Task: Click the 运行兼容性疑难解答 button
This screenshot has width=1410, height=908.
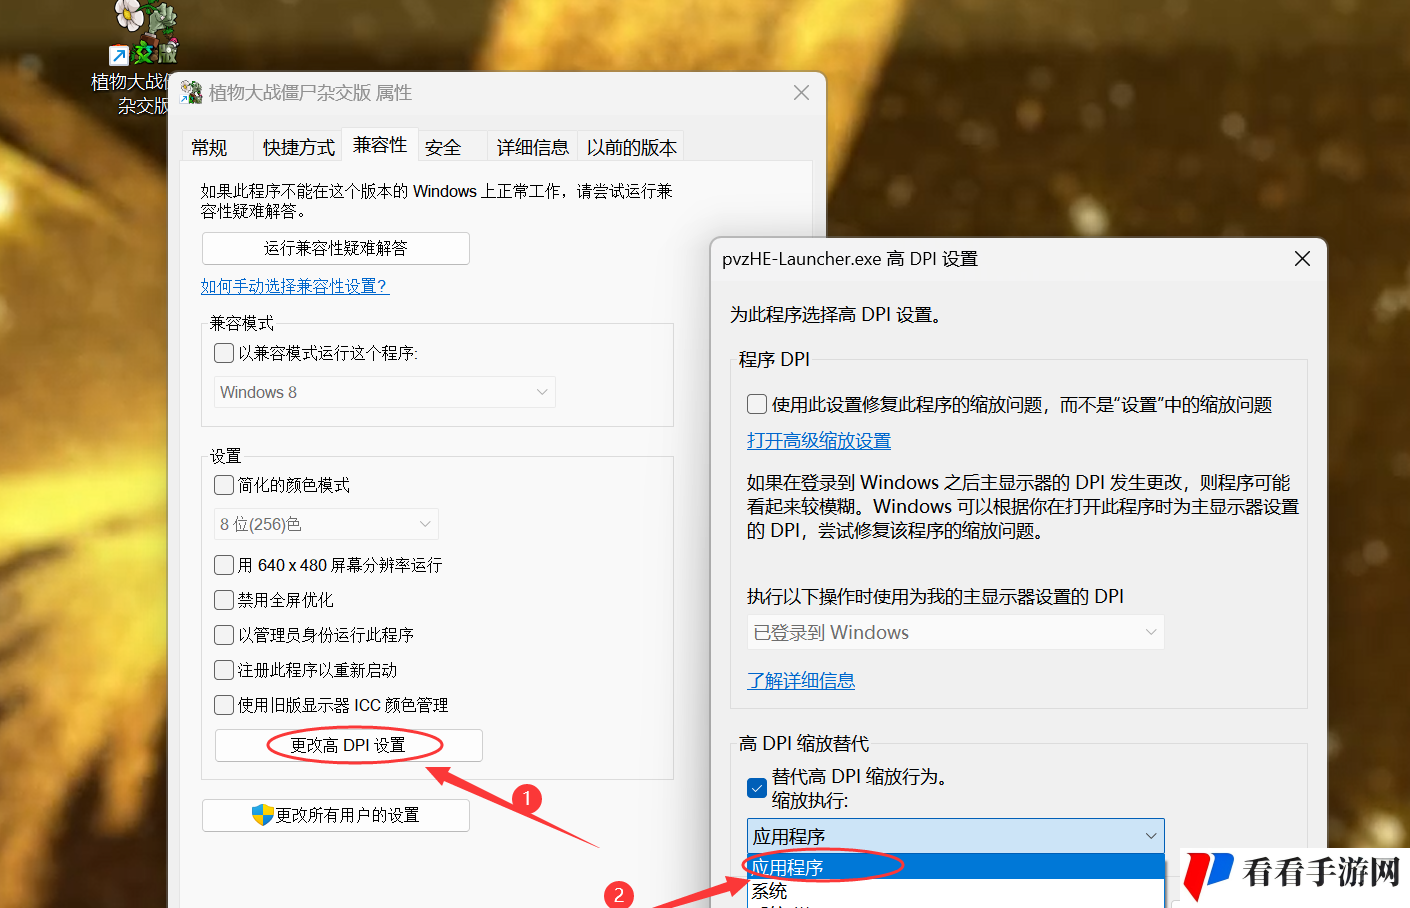Action: pos(336,248)
